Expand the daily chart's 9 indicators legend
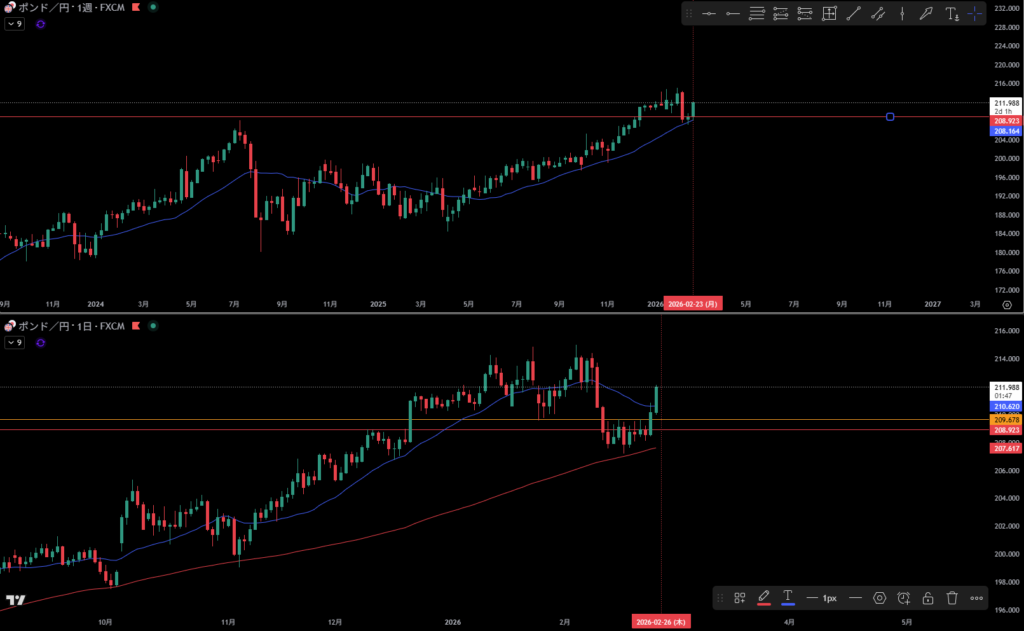Image resolution: width=1024 pixels, height=631 pixels. pyautogui.click(x=15, y=343)
